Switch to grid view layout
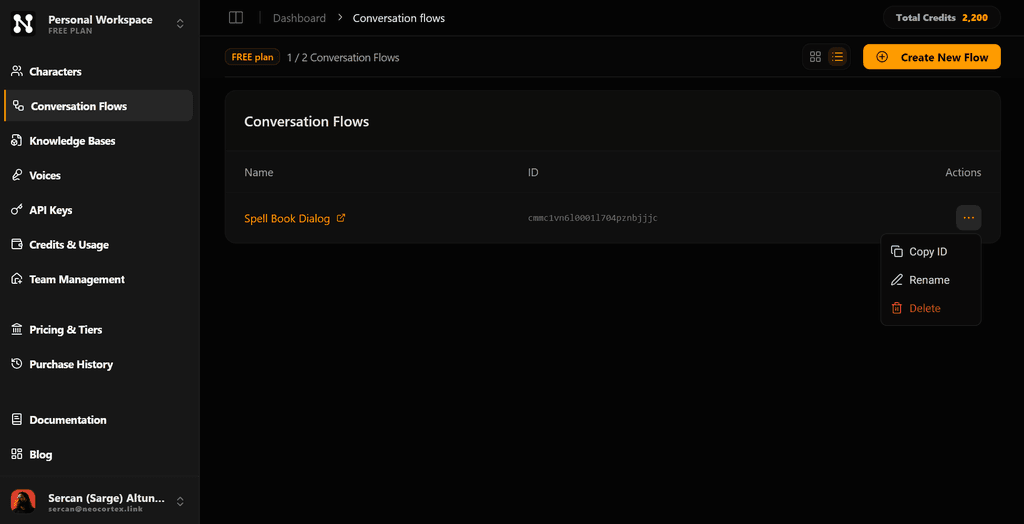Image resolution: width=1024 pixels, height=524 pixels. 815,57
